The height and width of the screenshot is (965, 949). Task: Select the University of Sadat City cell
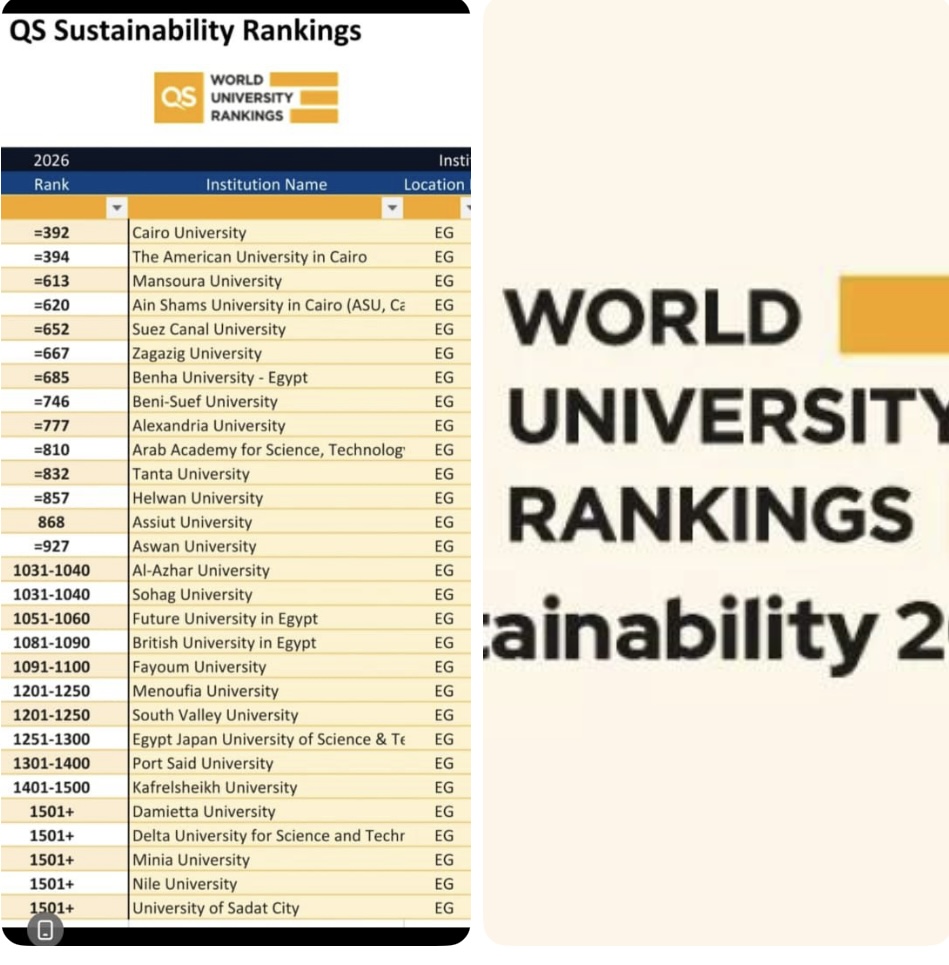tap(215, 908)
